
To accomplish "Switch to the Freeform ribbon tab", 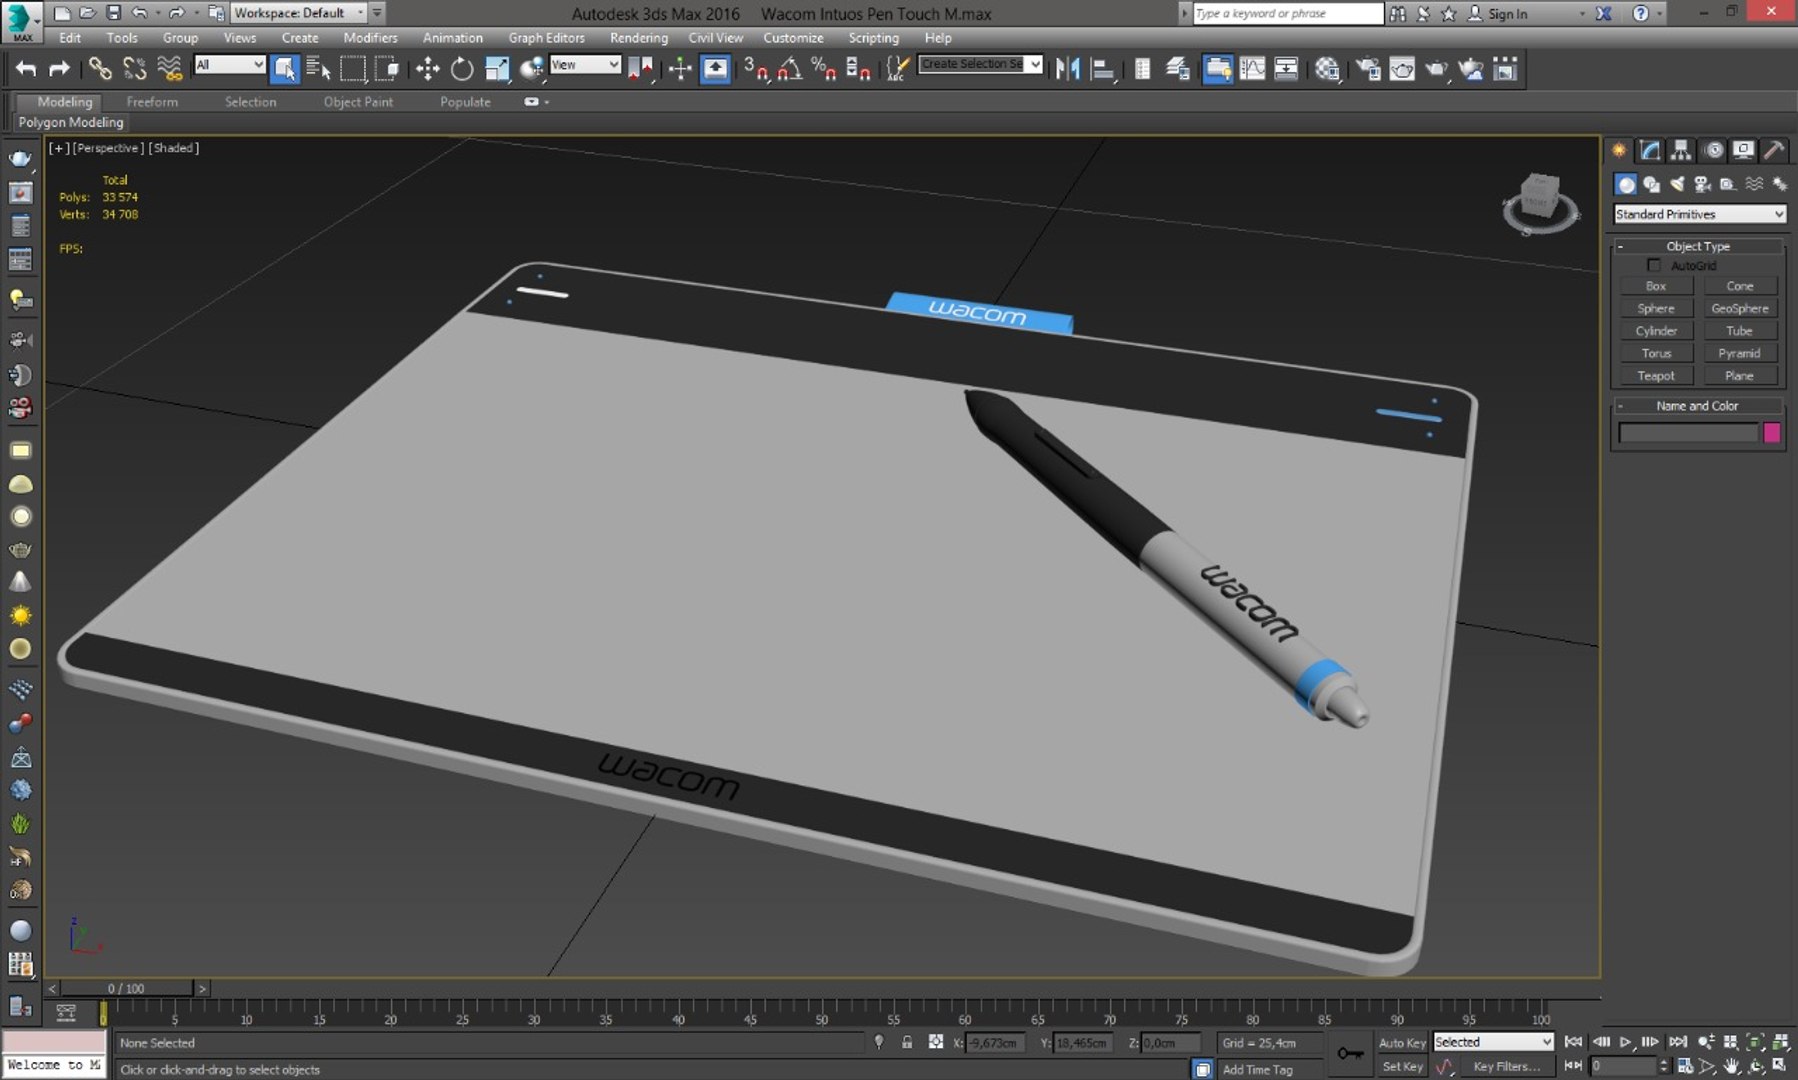I will pyautogui.click(x=152, y=102).
